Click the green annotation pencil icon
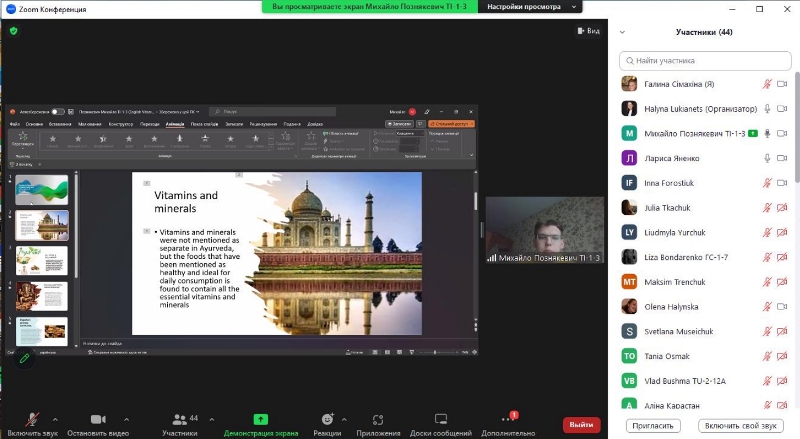Image resolution: width=800 pixels, height=439 pixels. 24,357
